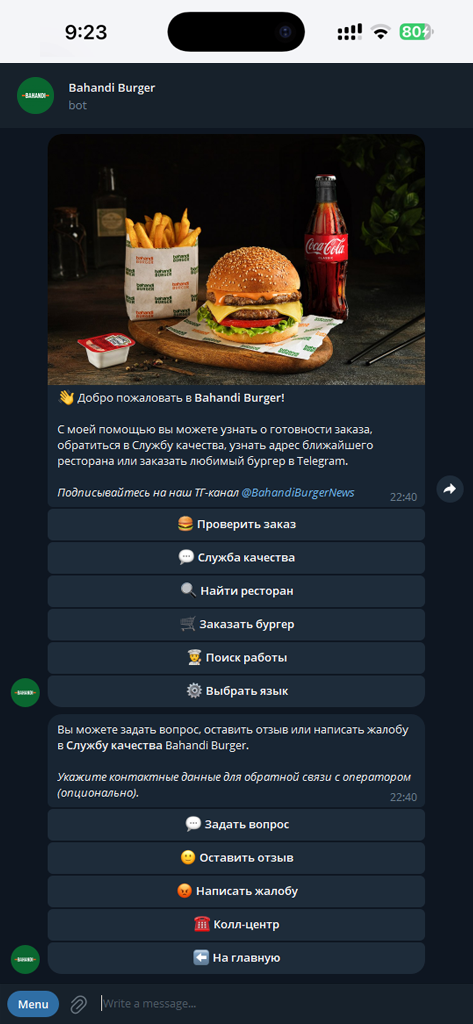Go back with ⬅️ На главную
This screenshot has height=1024, width=473.
[236, 958]
